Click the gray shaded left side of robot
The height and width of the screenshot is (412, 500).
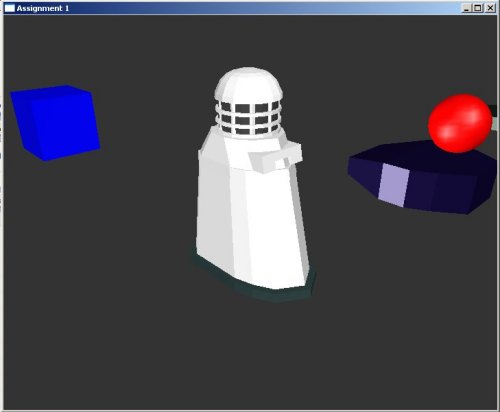pos(213,213)
